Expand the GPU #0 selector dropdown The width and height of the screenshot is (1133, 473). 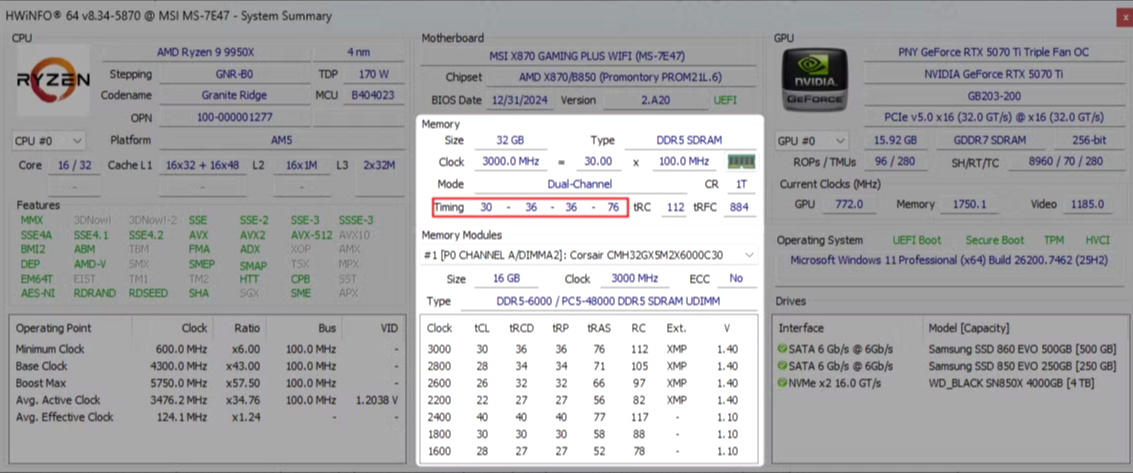click(811, 141)
